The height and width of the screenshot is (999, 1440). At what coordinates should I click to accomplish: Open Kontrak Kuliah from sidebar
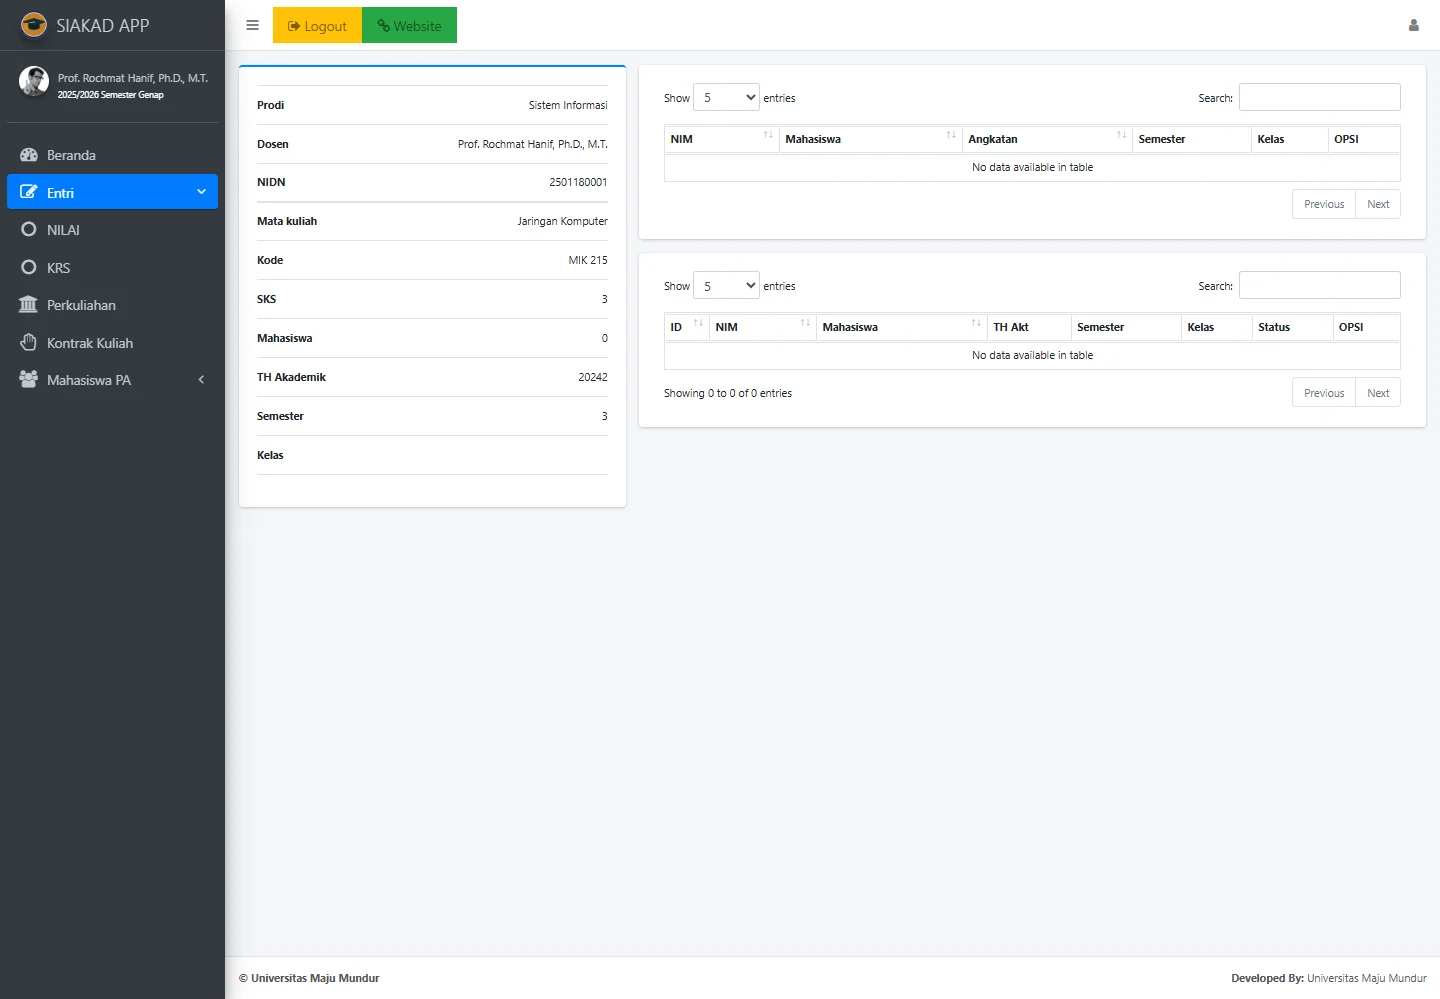tap(89, 343)
